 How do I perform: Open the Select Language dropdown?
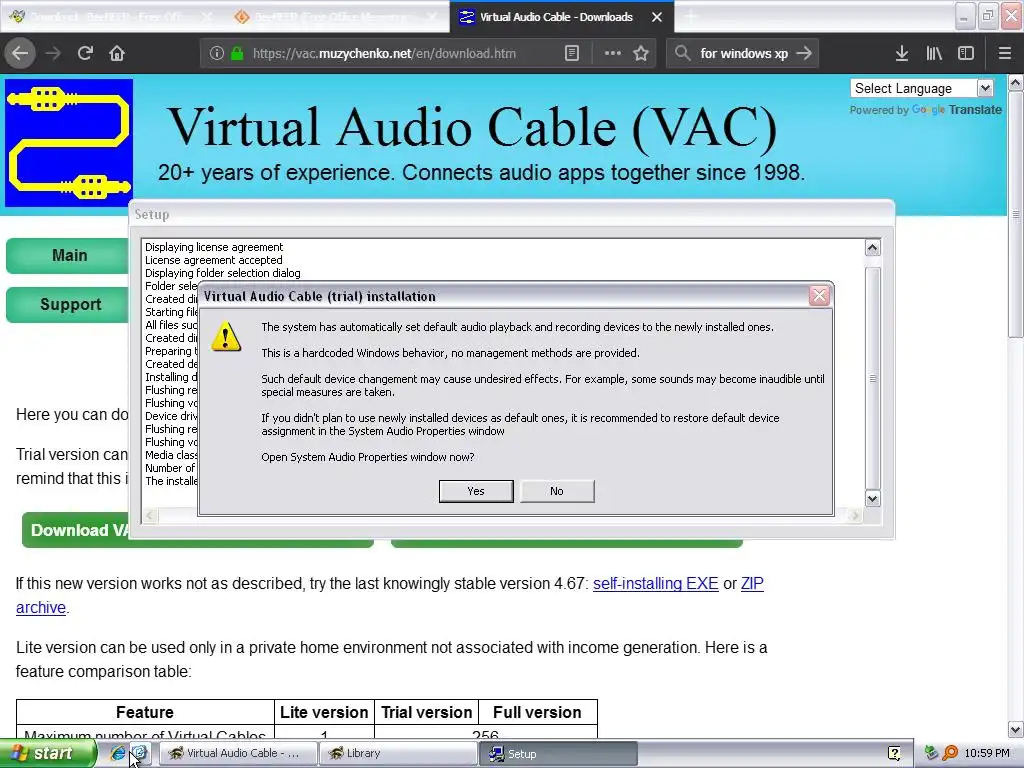tap(922, 88)
